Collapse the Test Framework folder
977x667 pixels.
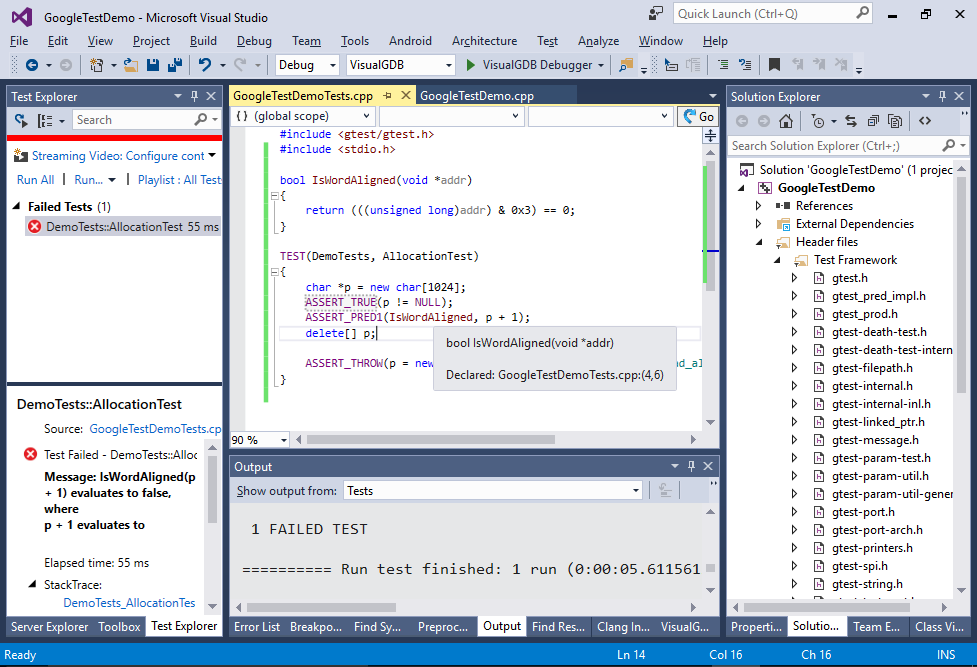[777, 260]
